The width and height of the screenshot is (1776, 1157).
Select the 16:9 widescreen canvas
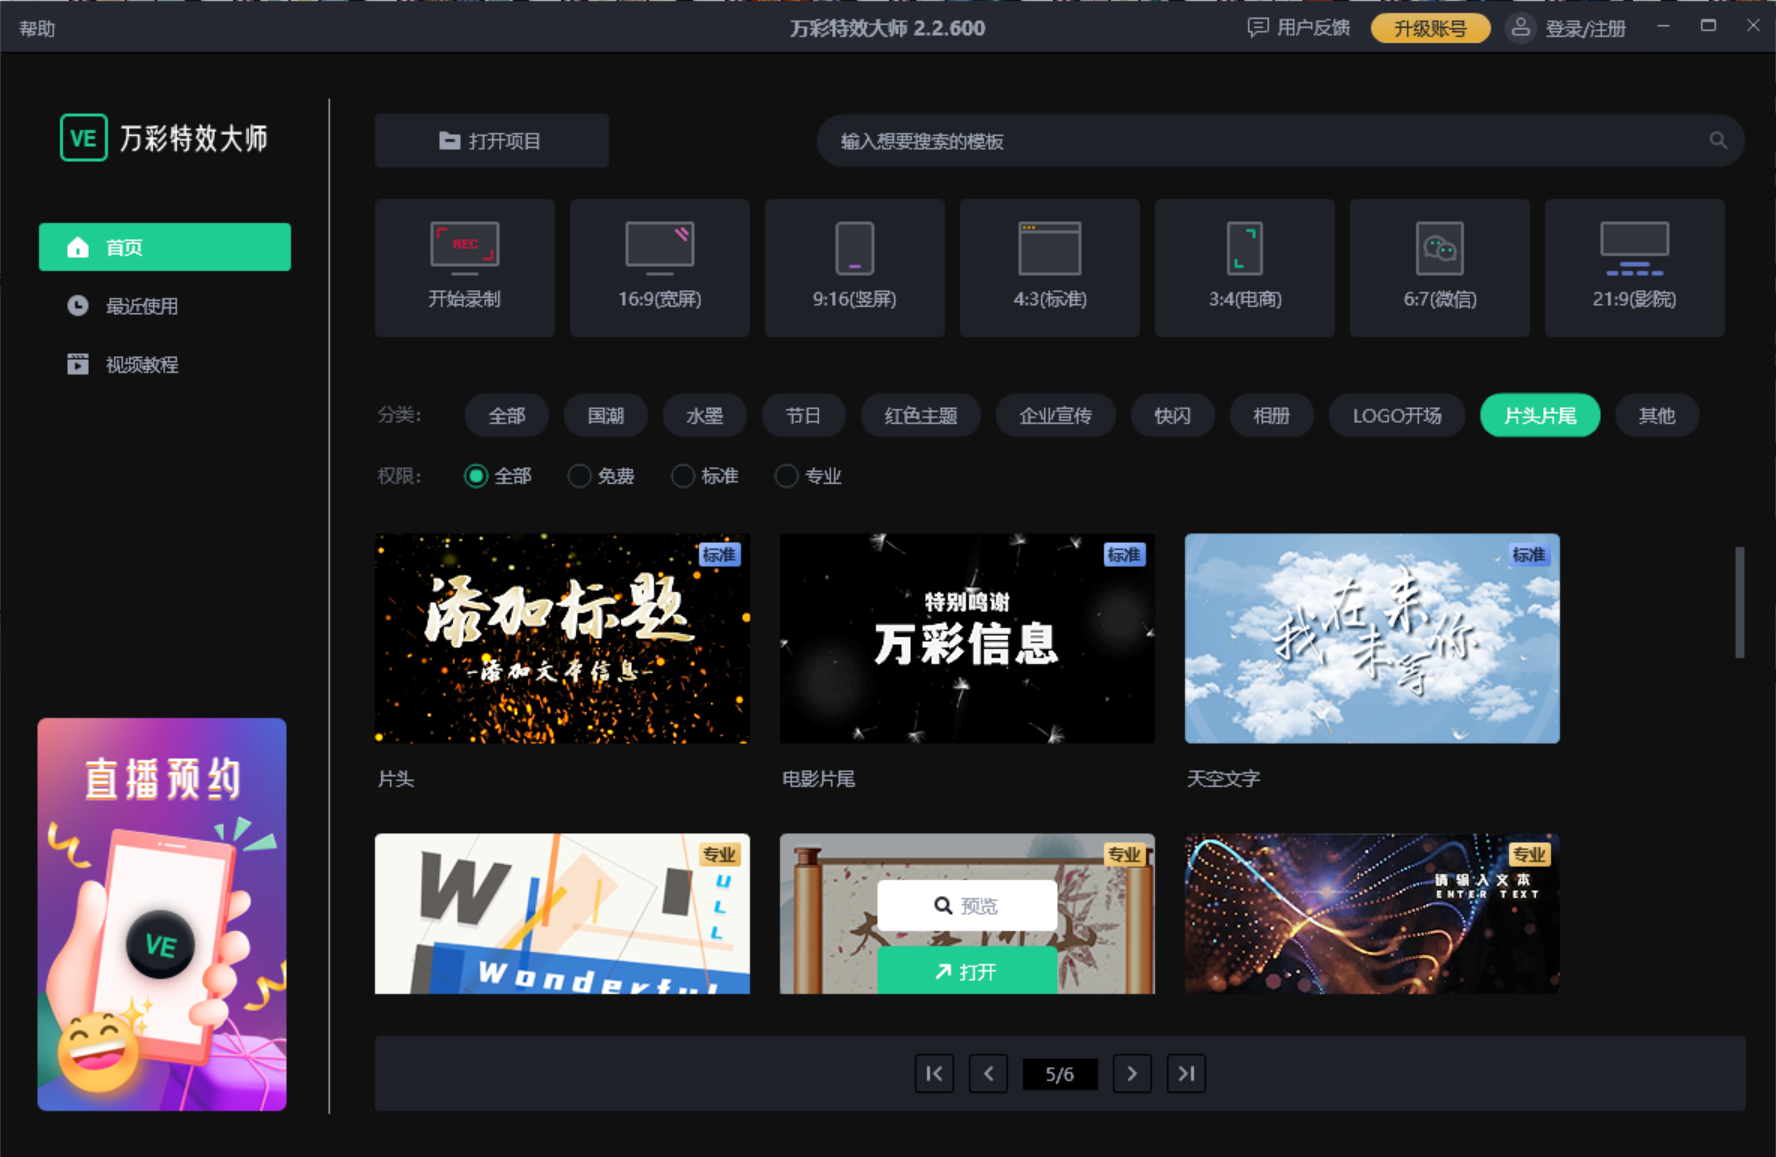[659, 267]
